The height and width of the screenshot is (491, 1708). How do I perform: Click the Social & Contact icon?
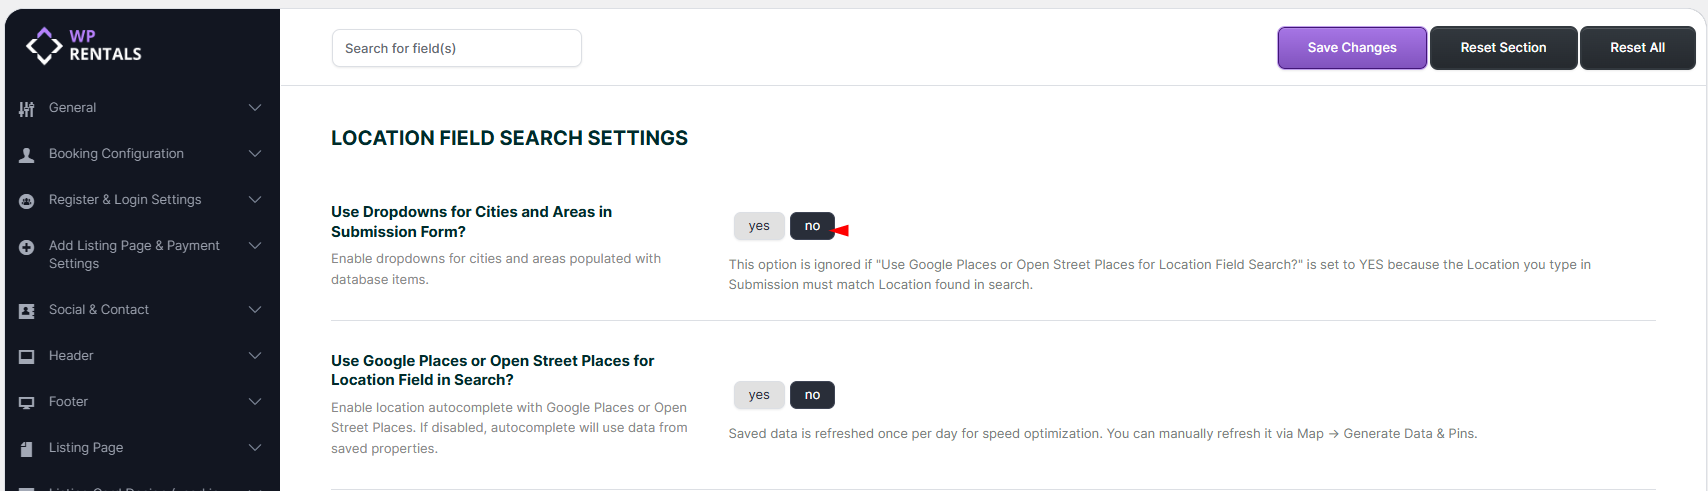(x=27, y=311)
